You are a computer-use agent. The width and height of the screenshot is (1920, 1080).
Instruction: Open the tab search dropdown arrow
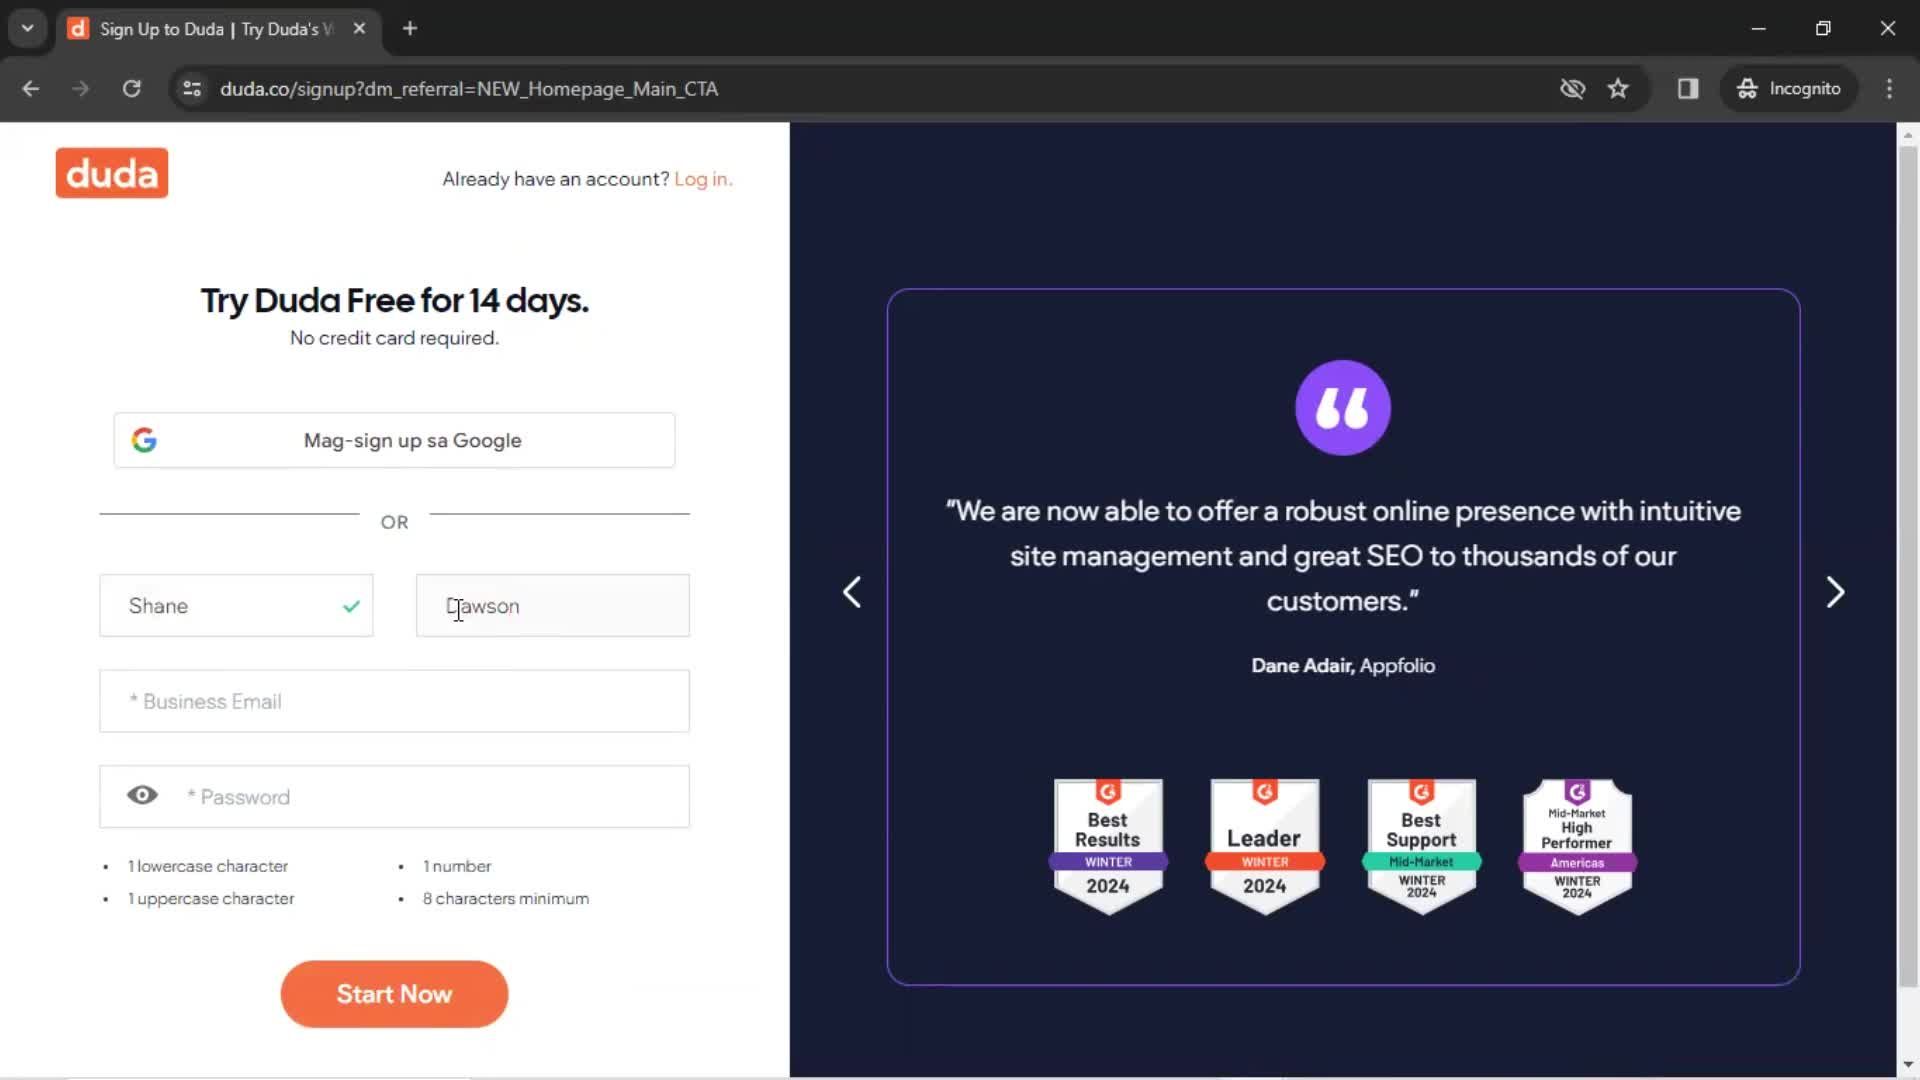(x=28, y=28)
